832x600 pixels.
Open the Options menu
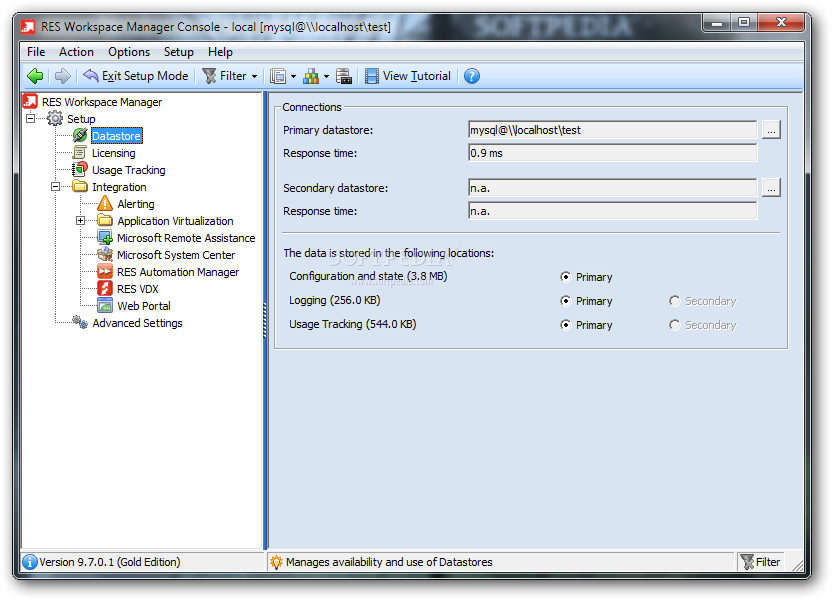point(129,52)
